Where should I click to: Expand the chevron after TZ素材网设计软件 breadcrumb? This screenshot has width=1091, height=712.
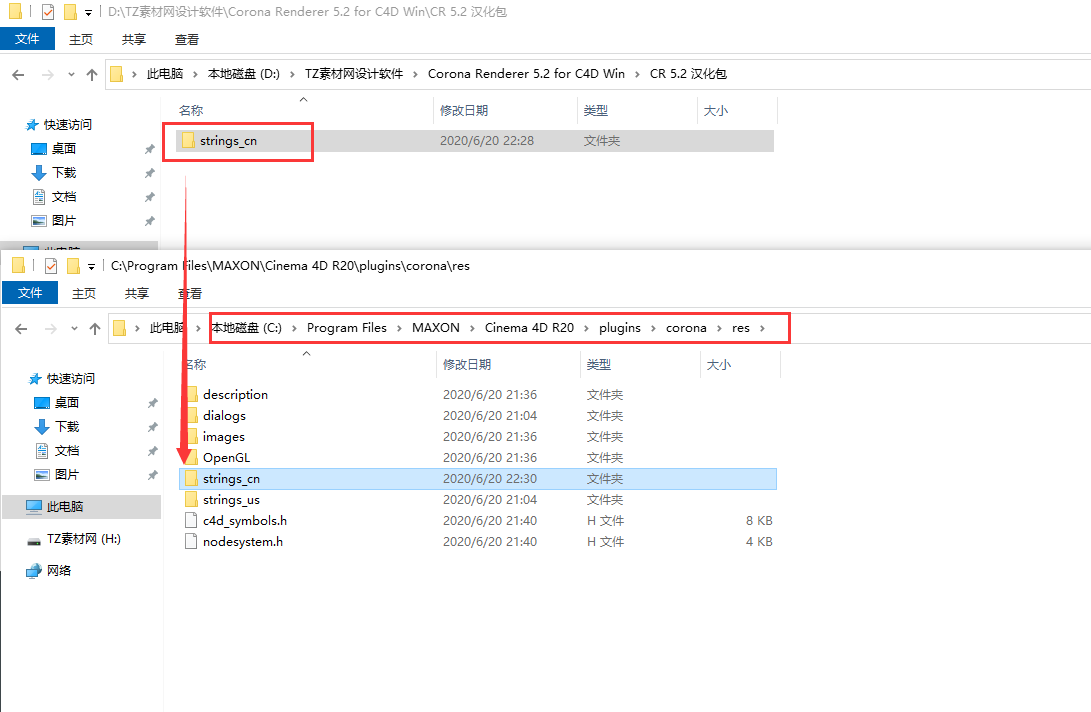pyautogui.click(x=415, y=74)
